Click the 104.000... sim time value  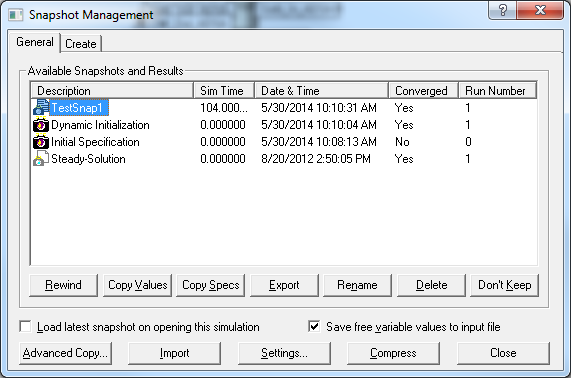point(224,108)
